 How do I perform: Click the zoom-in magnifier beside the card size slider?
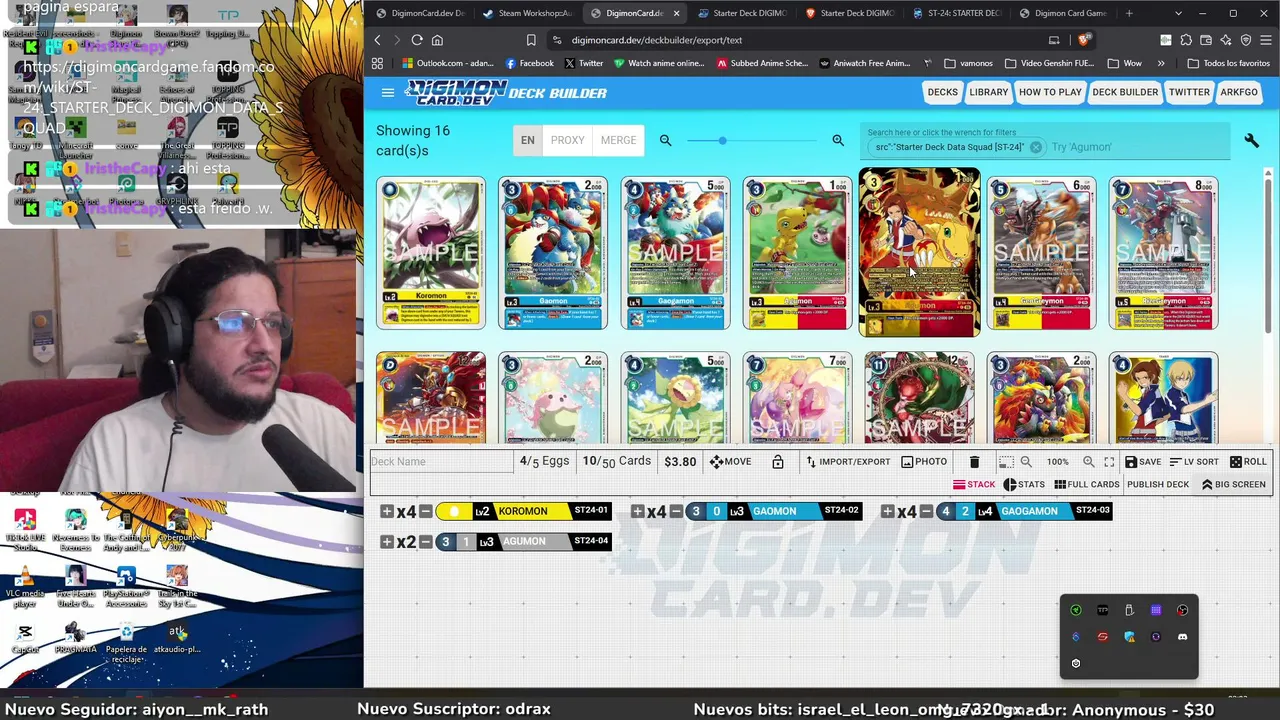[x=838, y=140]
